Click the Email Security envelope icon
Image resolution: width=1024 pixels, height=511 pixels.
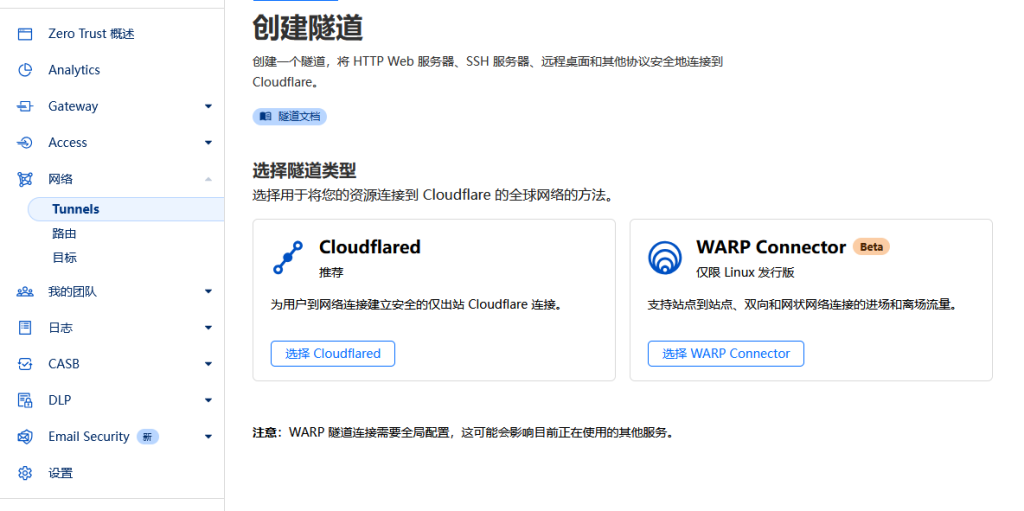[x=25, y=437]
